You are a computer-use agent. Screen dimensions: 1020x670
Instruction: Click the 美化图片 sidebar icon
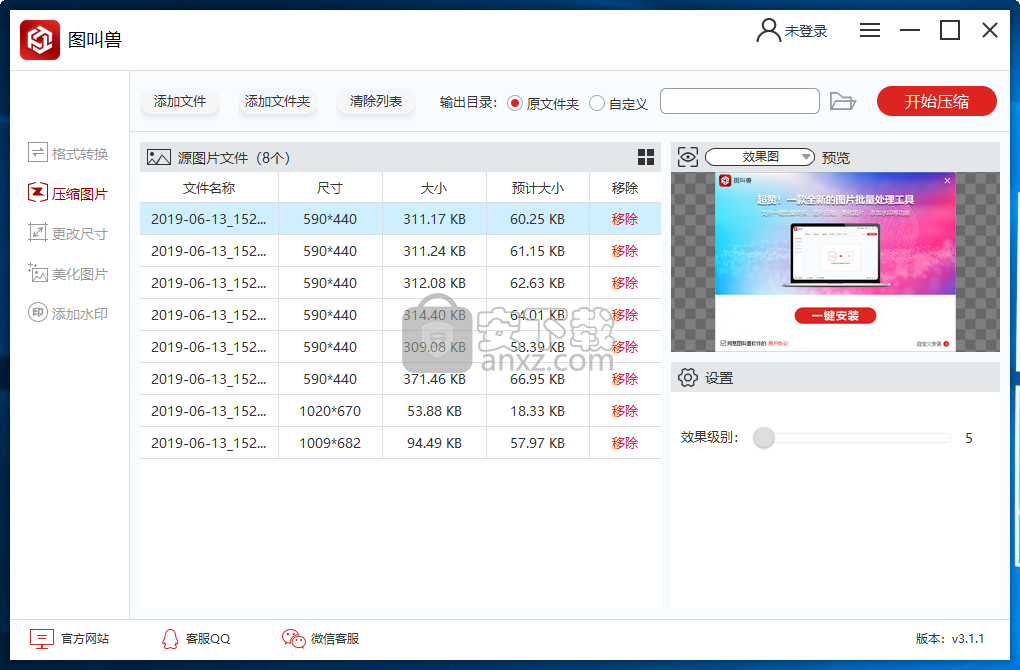pos(38,273)
